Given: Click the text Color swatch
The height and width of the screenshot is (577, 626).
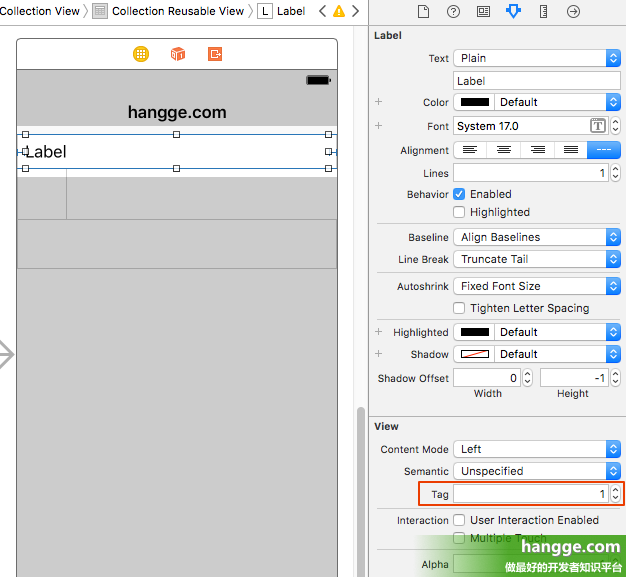Looking at the screenshot, I should 474,102.
